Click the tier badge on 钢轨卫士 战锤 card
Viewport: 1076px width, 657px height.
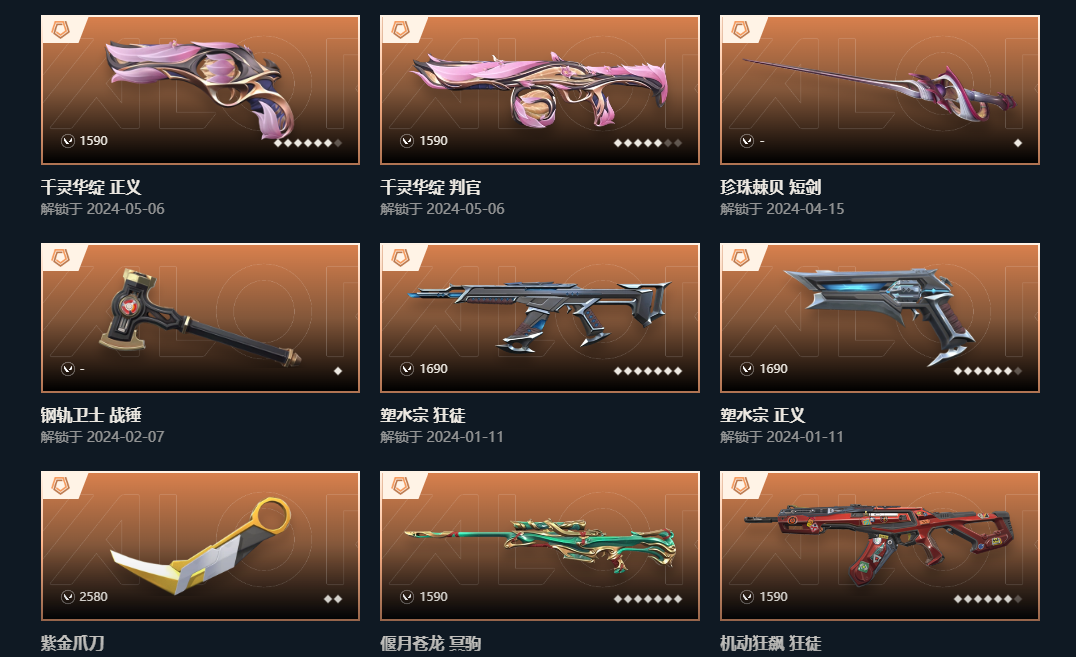tap(61, 258)
